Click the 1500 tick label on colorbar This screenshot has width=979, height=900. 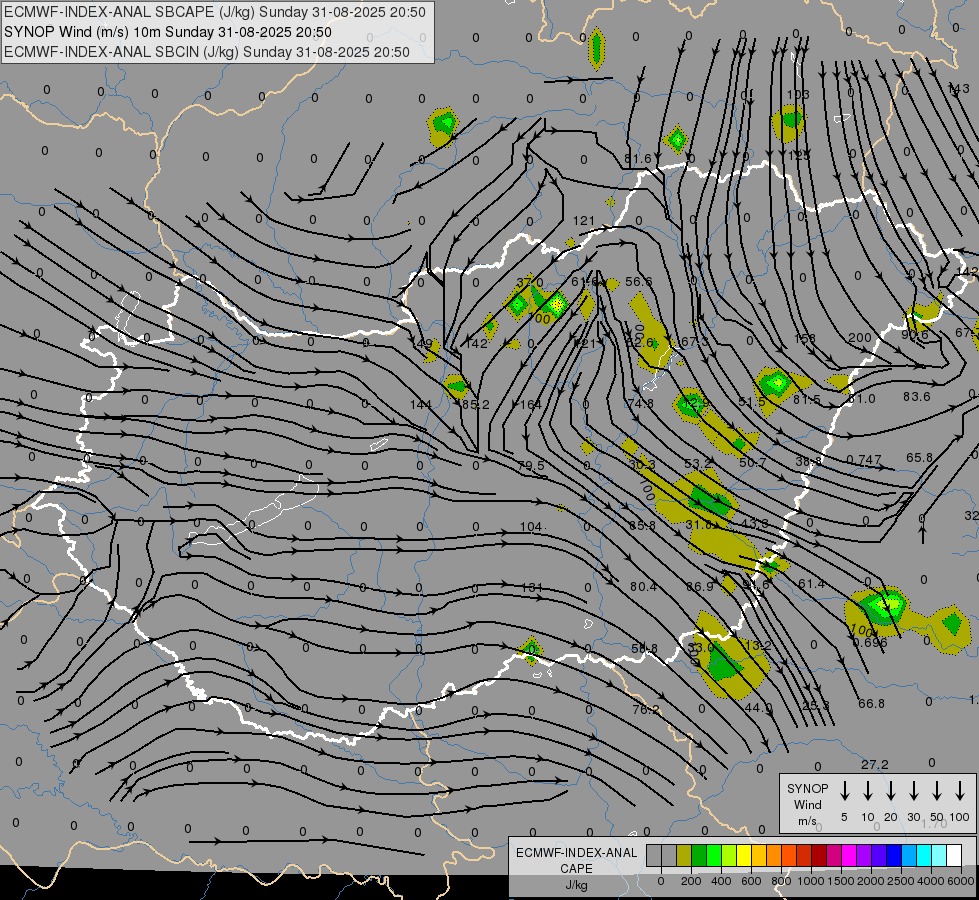(840, 881)
